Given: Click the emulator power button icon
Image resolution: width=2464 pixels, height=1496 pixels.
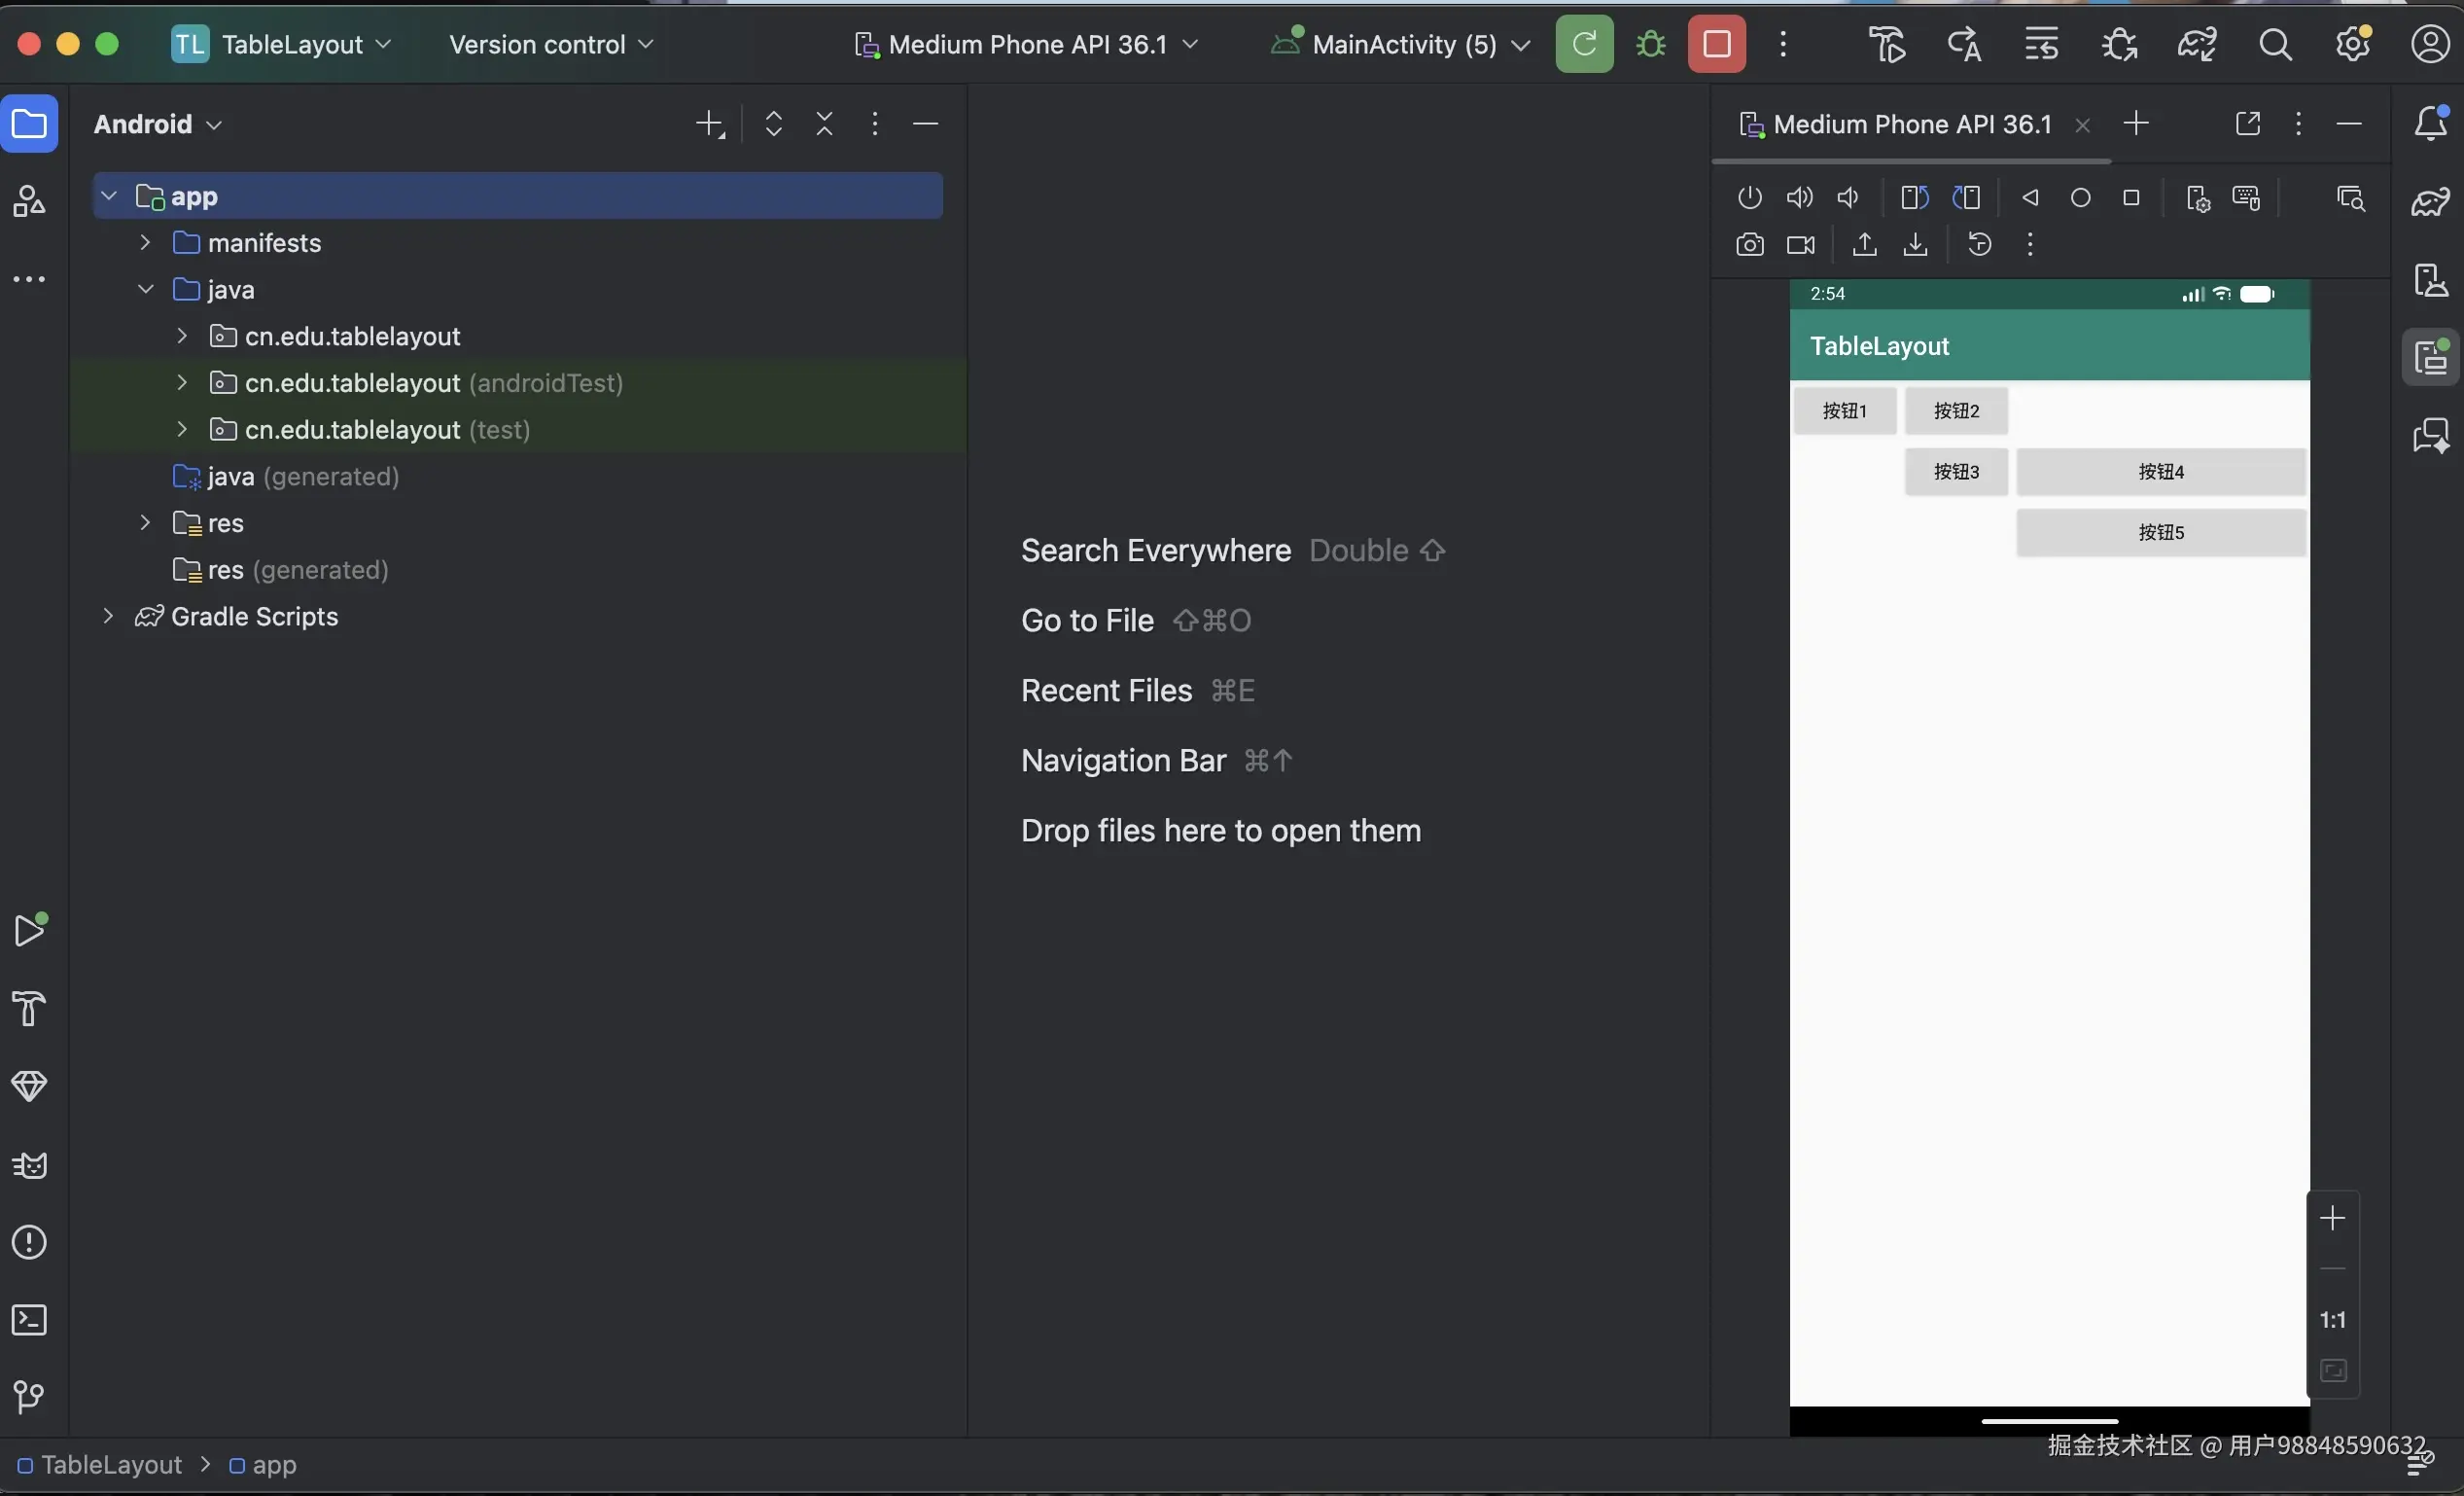Looking at the screenshot, I should (1749, 198).
